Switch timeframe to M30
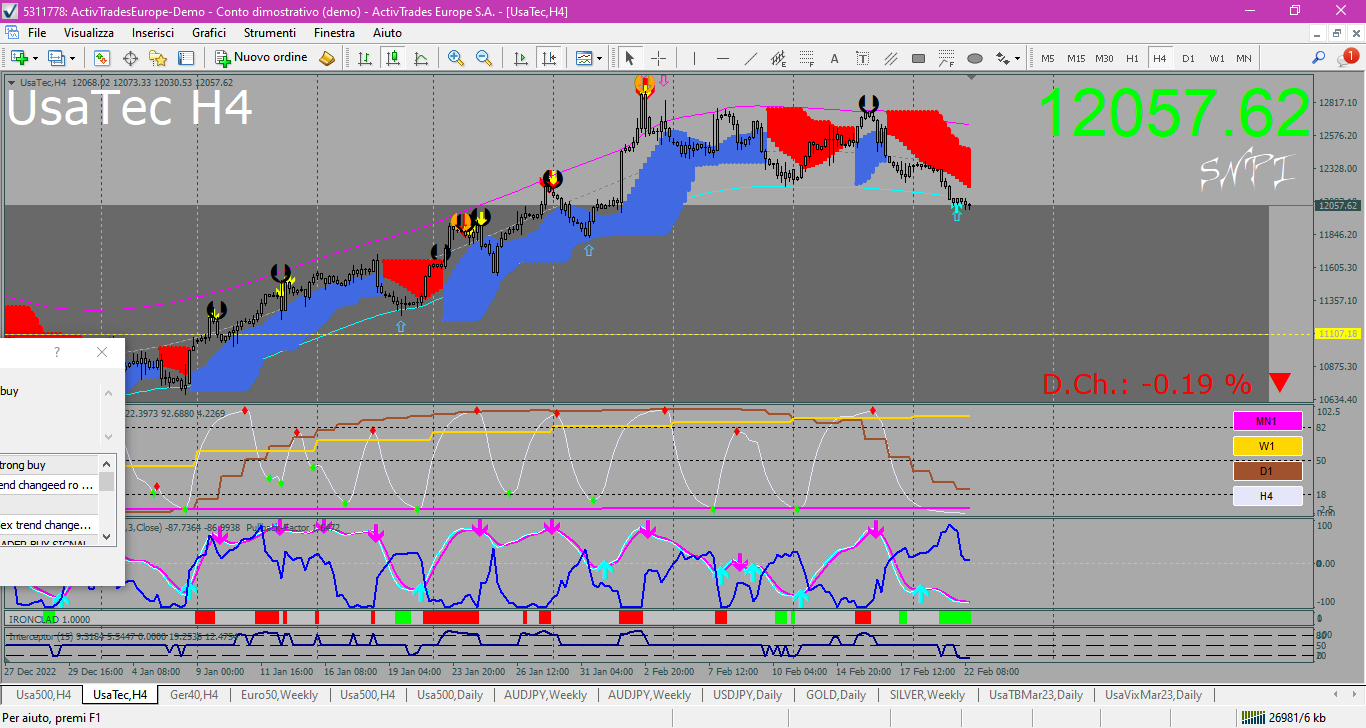The width and height of the screenshot is (1366, 728). tap(1104, 58)
